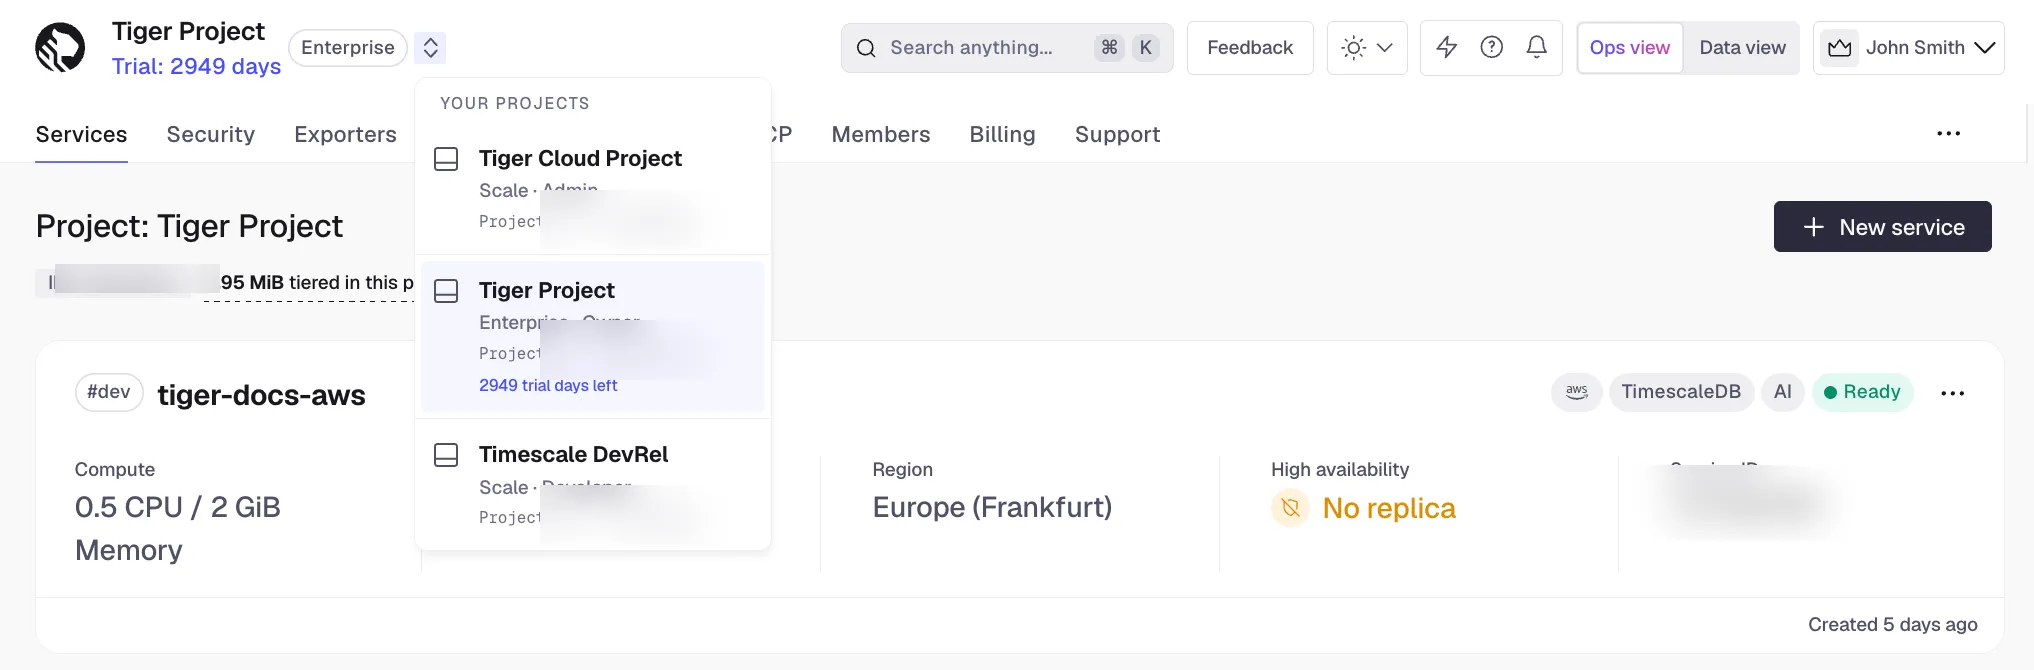Click the Project: Tiger Project heading

(x=189, y=226)
